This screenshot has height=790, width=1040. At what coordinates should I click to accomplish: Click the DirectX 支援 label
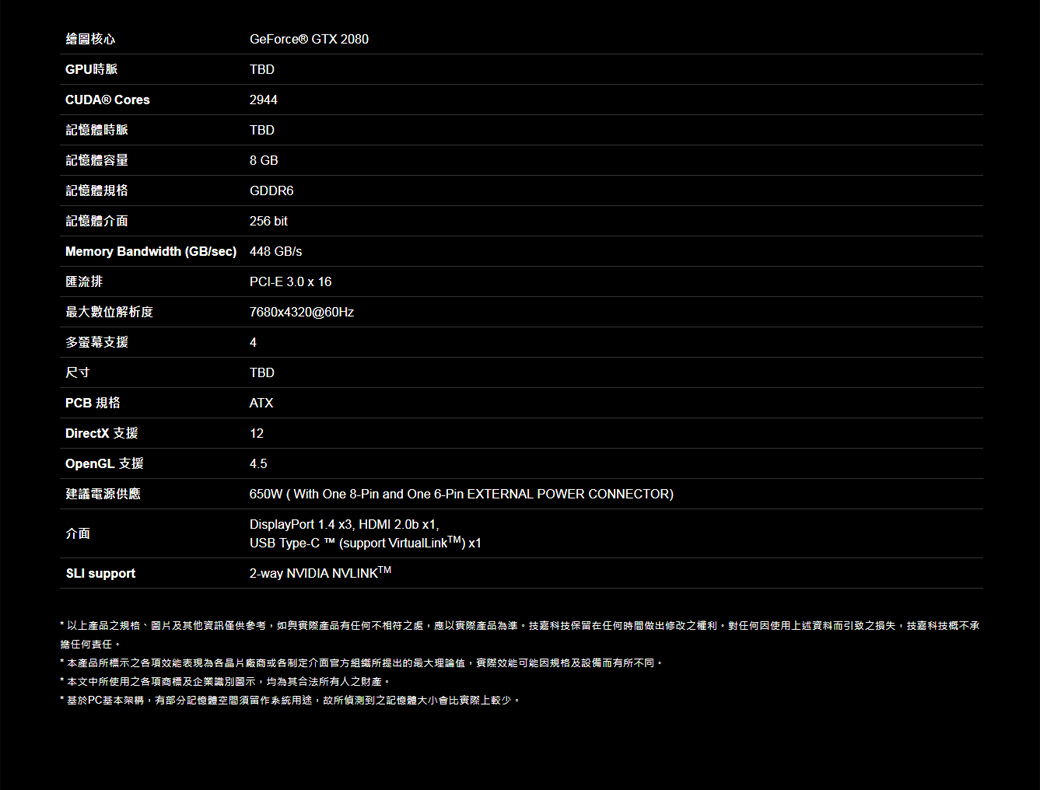[x=101, y=433]
